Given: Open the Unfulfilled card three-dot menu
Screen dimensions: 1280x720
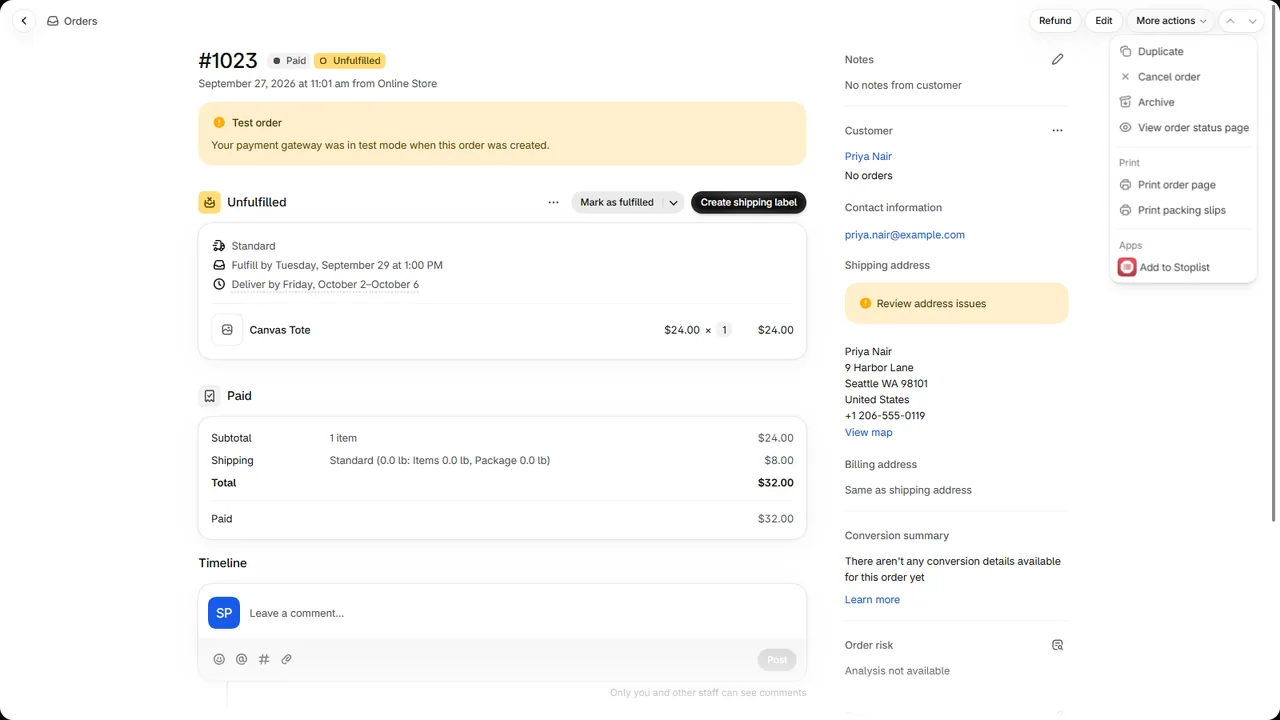Looking at the screenshot, I should pyautogui.click(x=553, y=202).
